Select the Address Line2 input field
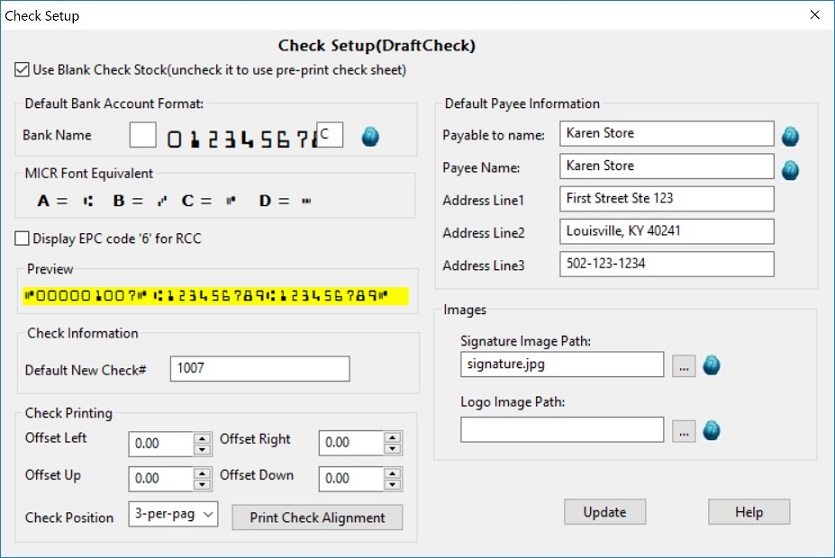The image size is (835, 558). tap(667, 232)
